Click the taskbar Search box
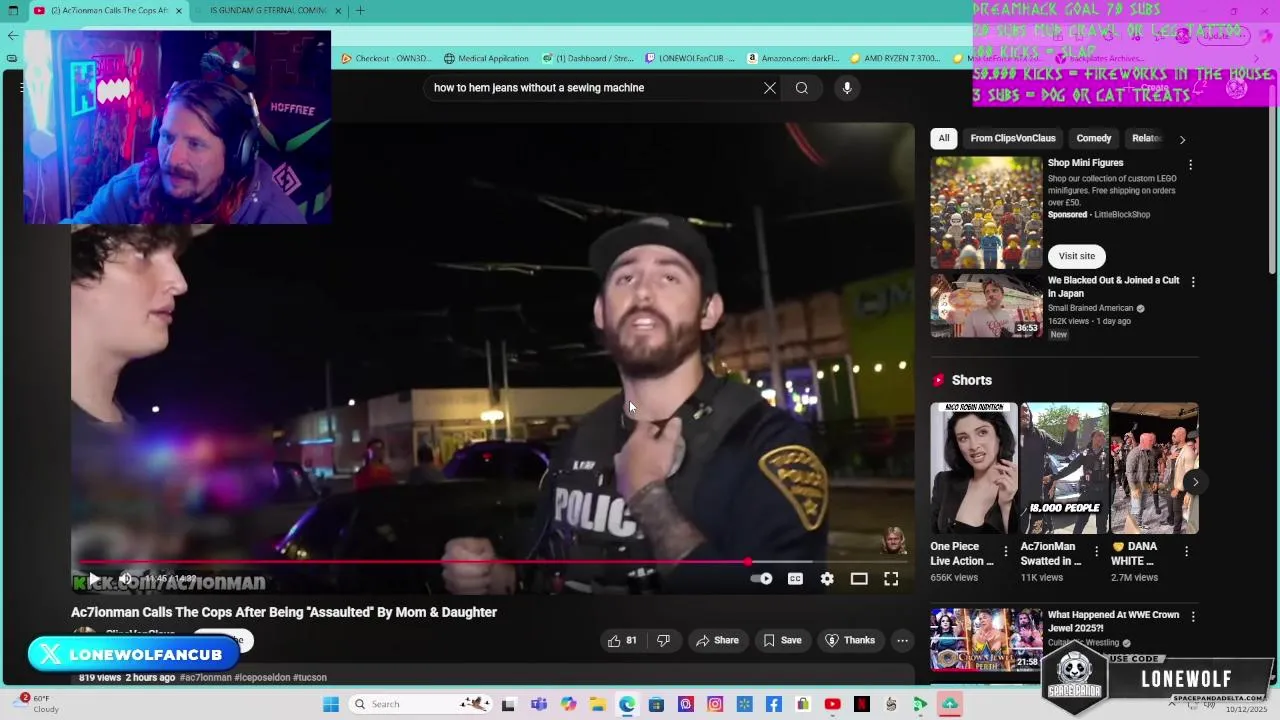Image resolution: width=1280 pixels, height=720 pixels. tap(420, 704)
